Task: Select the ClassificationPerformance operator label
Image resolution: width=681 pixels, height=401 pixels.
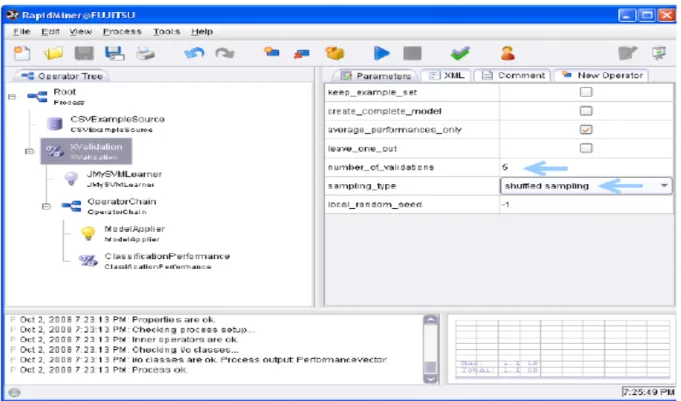Action: click(x=167, y=256)
